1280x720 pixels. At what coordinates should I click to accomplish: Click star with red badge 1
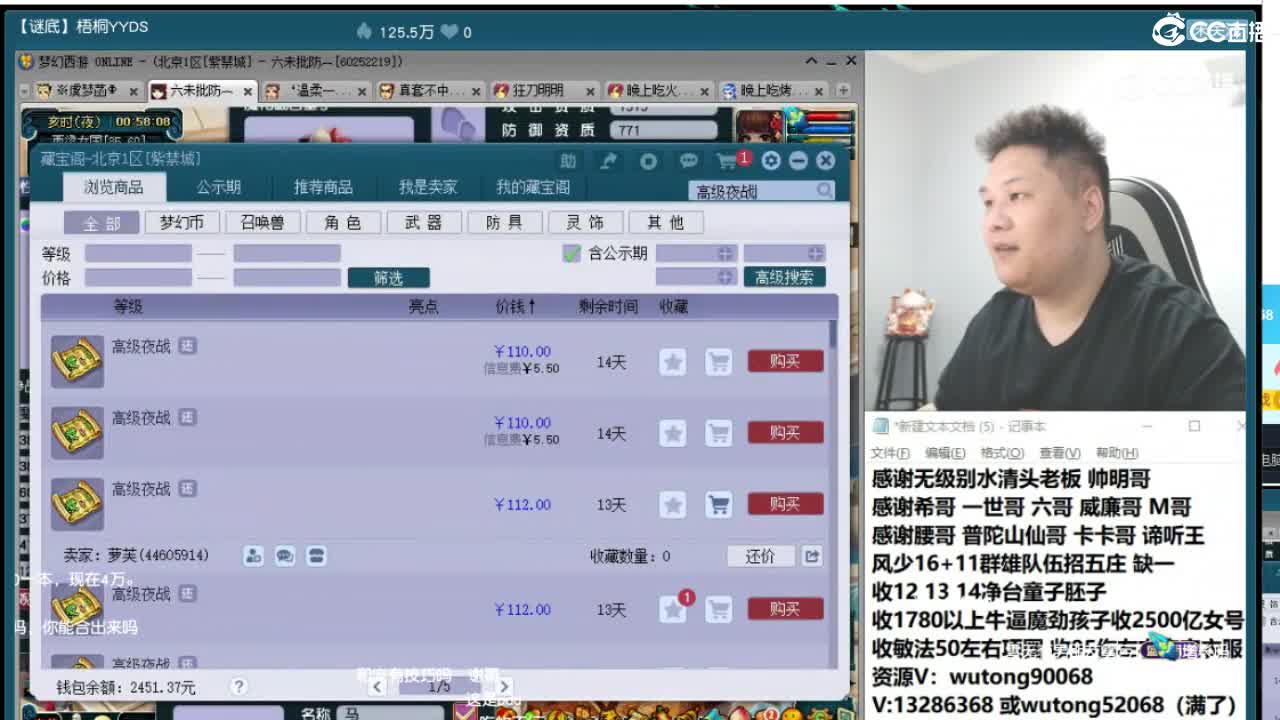tap(675, 607)
